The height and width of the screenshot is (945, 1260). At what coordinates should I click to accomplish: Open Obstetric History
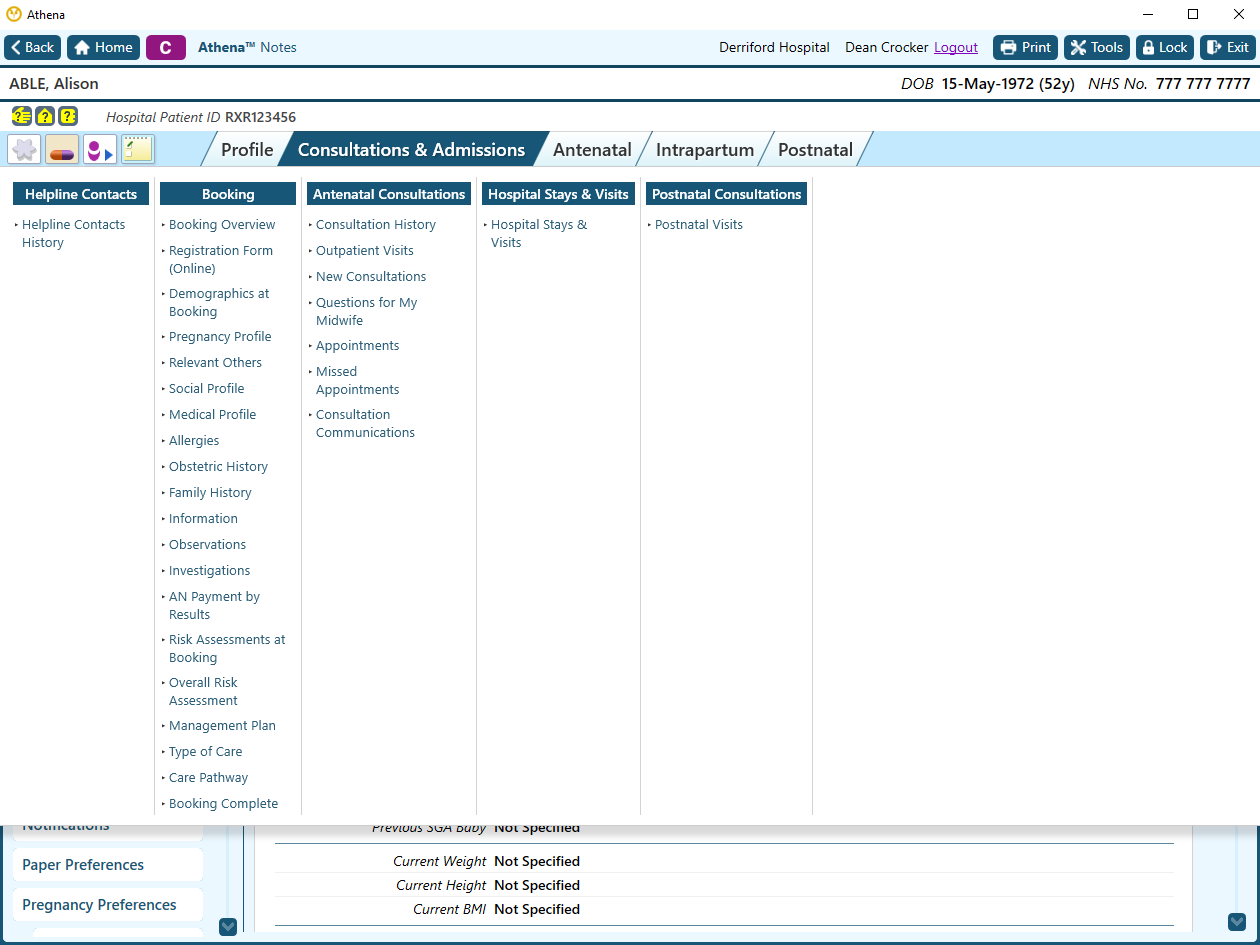click(x=218, y=467)
